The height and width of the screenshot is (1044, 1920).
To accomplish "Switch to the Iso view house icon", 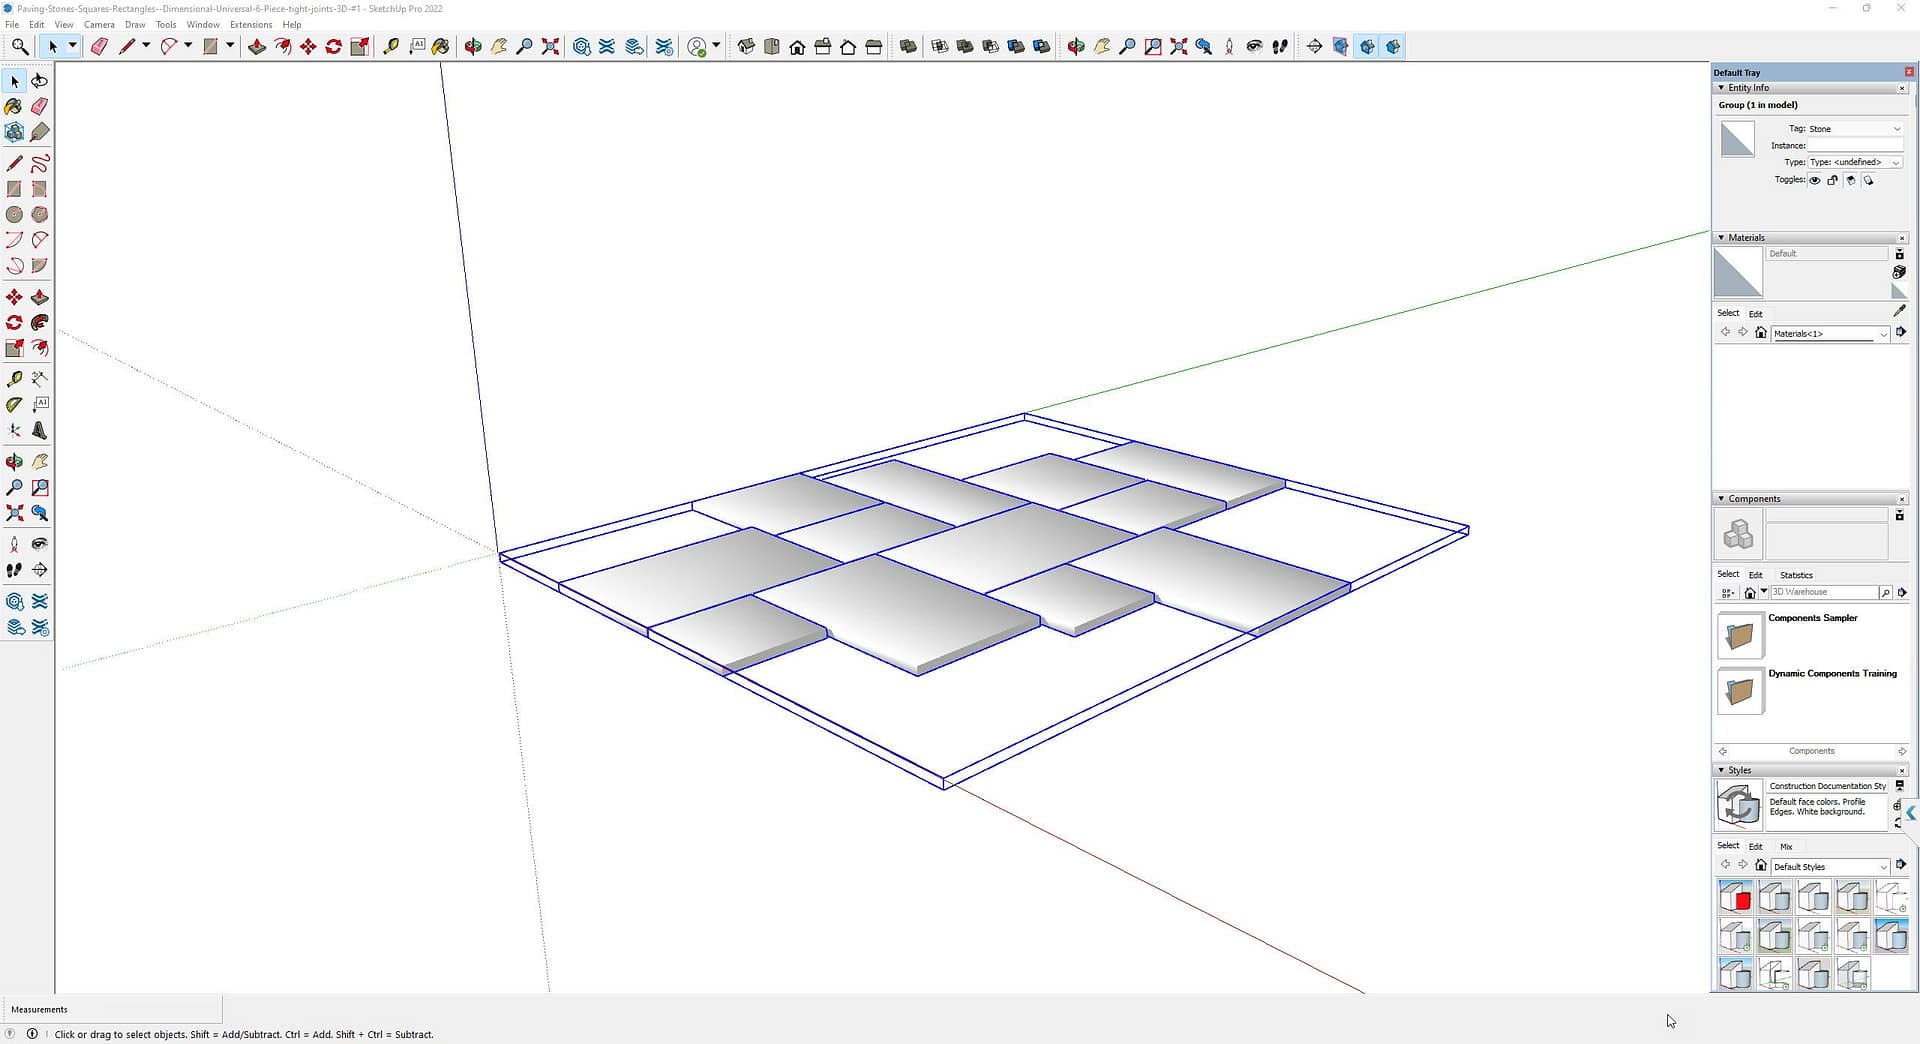I will point(746,47).
